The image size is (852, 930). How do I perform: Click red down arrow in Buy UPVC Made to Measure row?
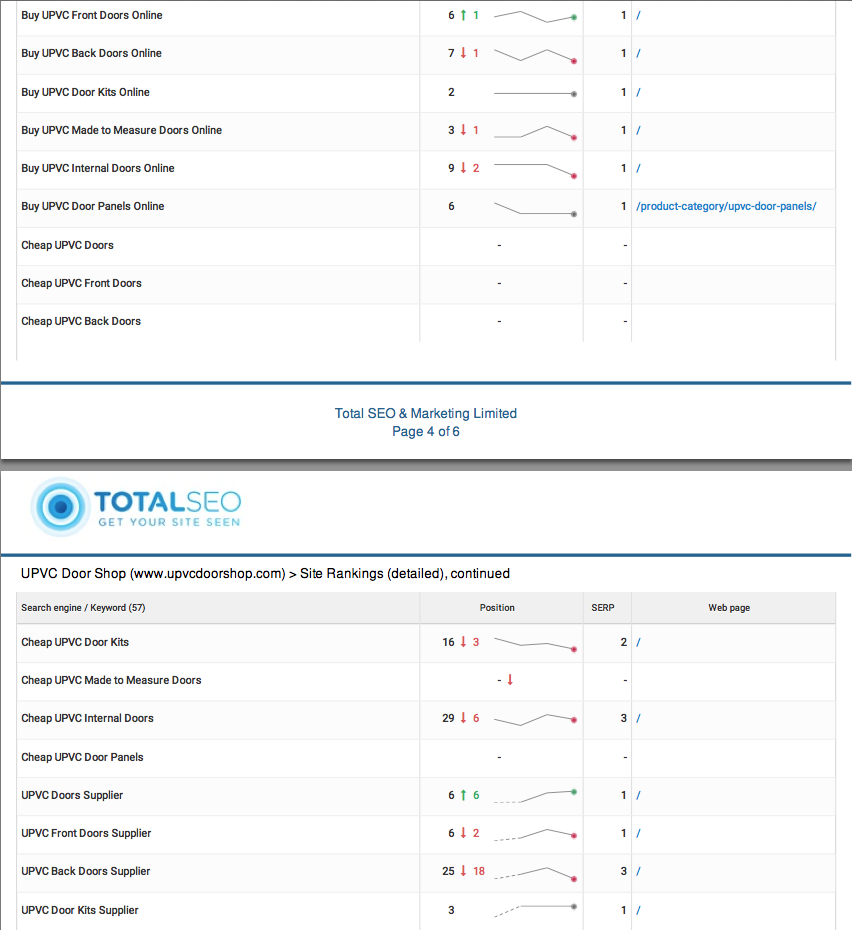pos(463,130)
